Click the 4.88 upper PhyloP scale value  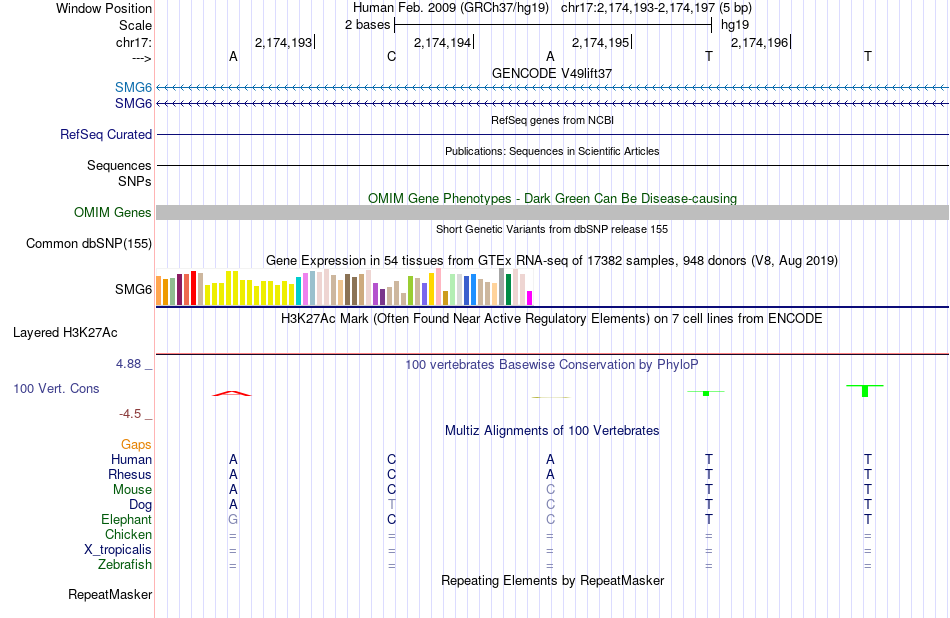pos(128,364)
